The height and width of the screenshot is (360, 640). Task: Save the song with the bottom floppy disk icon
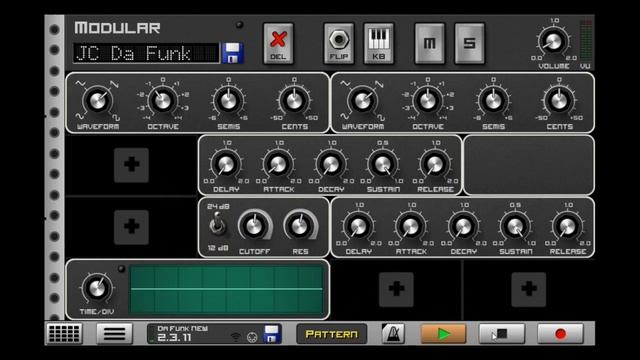(x=272, y=334)
